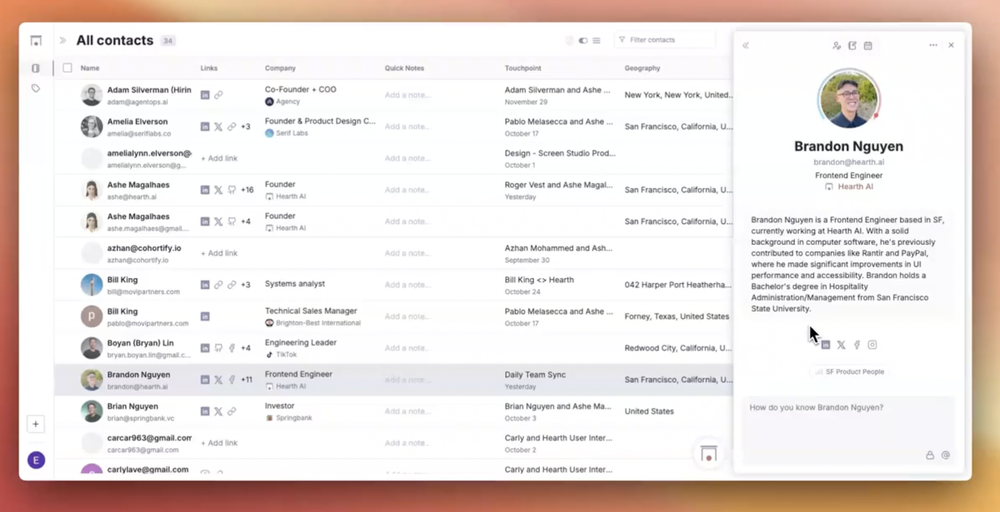Viewport: 1000px width, 512px height.
Task: Click 'Bill King <> Hearth' touchpoint
Action: pos(539,280)
